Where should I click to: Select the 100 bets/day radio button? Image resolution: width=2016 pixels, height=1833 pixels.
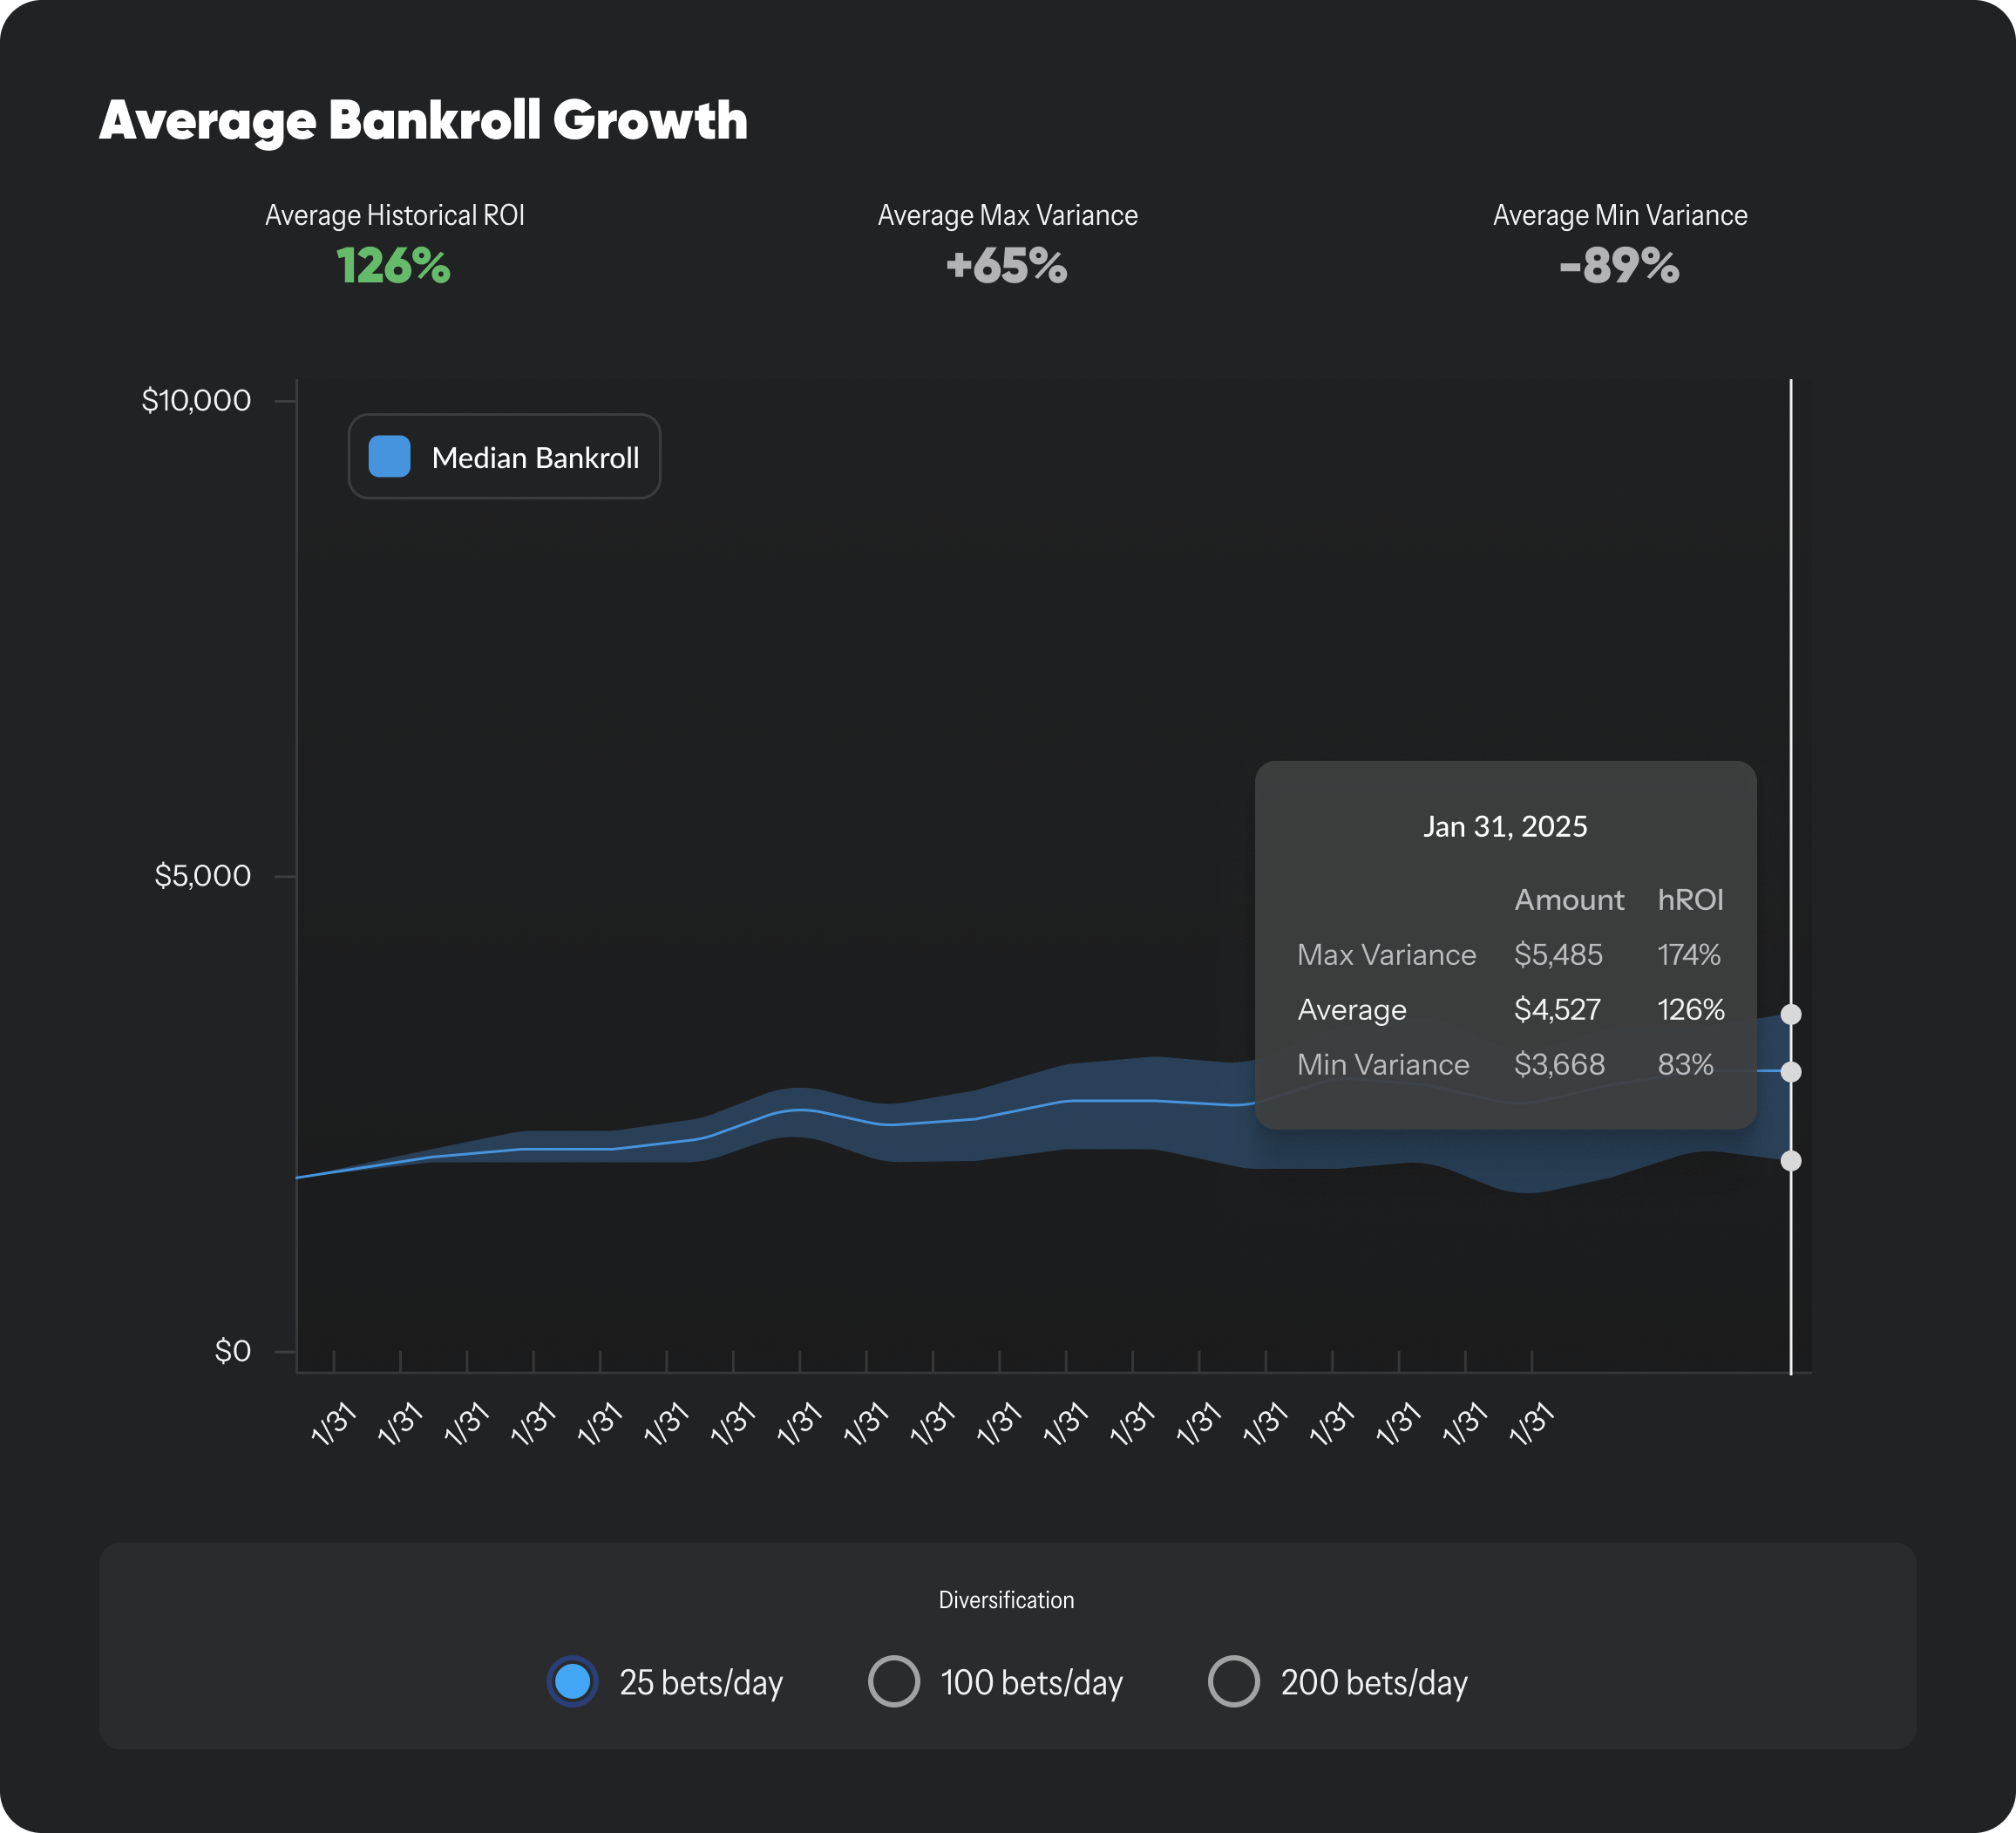pos(893,1682)
